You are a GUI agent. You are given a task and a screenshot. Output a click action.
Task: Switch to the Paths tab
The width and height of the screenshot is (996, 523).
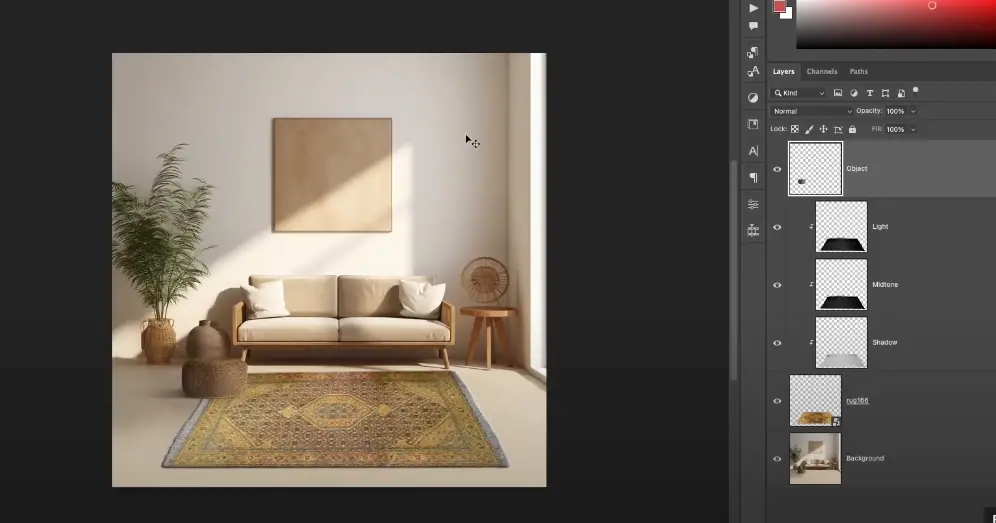[x=859, y=72]
